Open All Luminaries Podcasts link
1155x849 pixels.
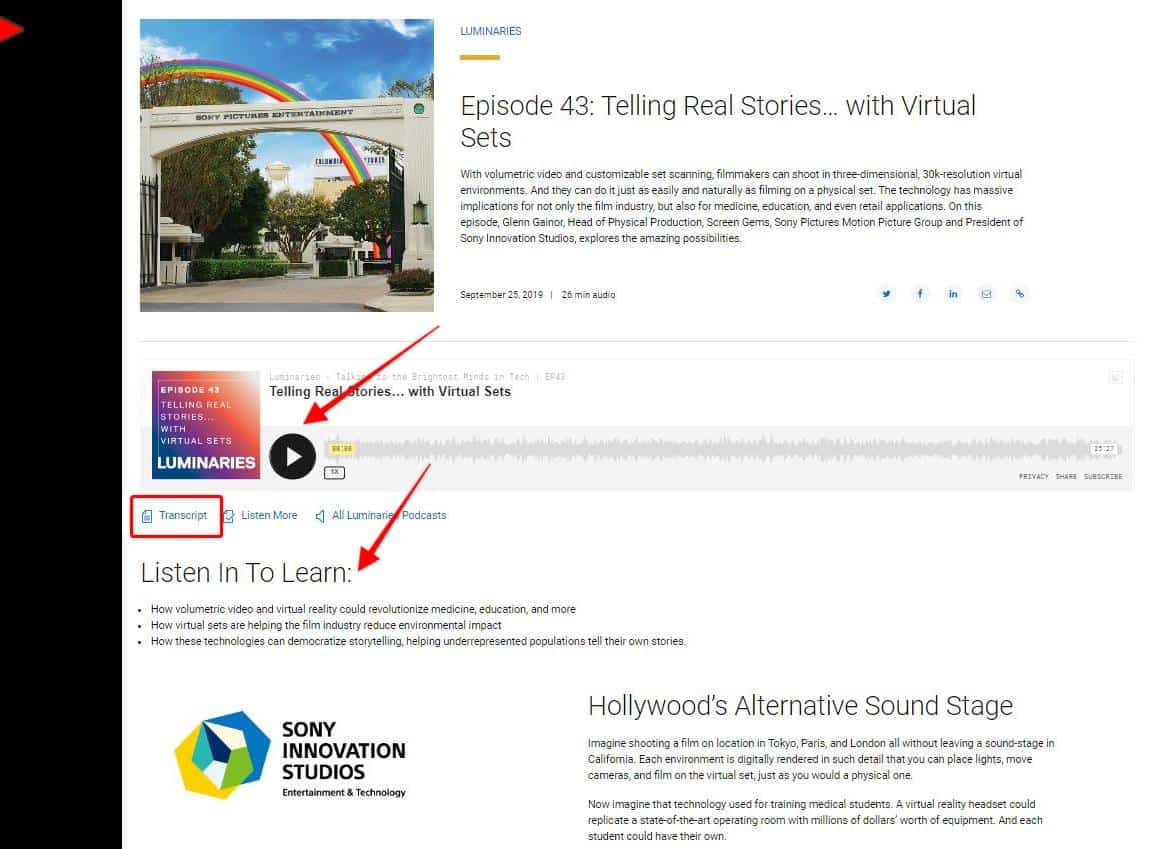(x=389, y=515)
